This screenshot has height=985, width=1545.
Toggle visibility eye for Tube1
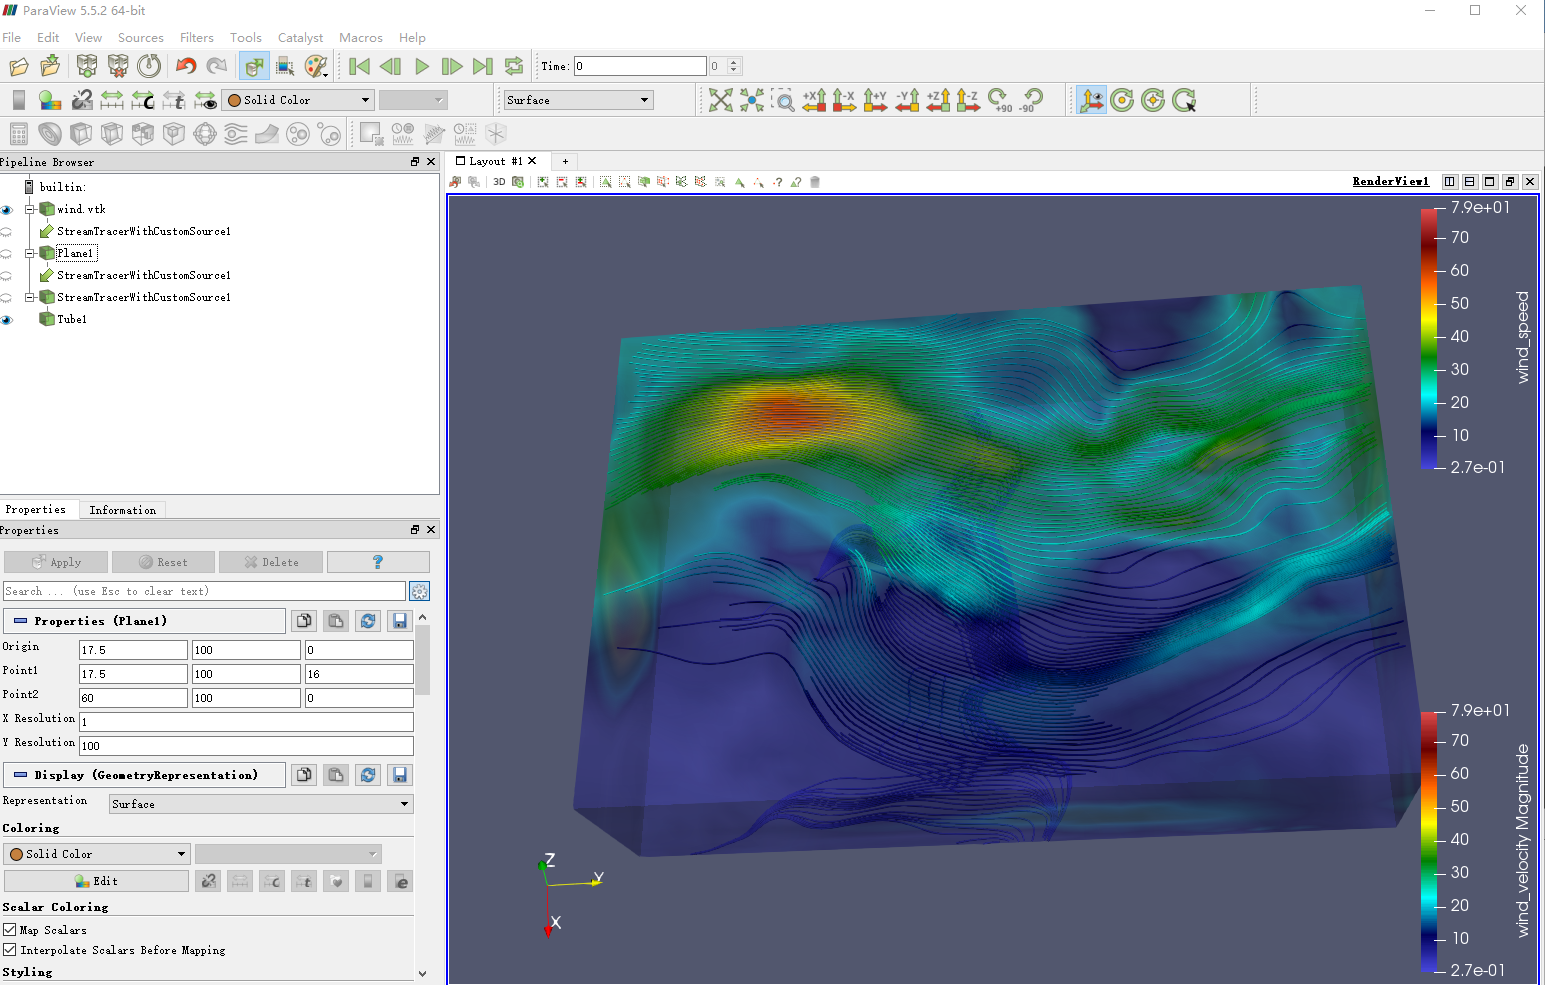coord(7,320)
